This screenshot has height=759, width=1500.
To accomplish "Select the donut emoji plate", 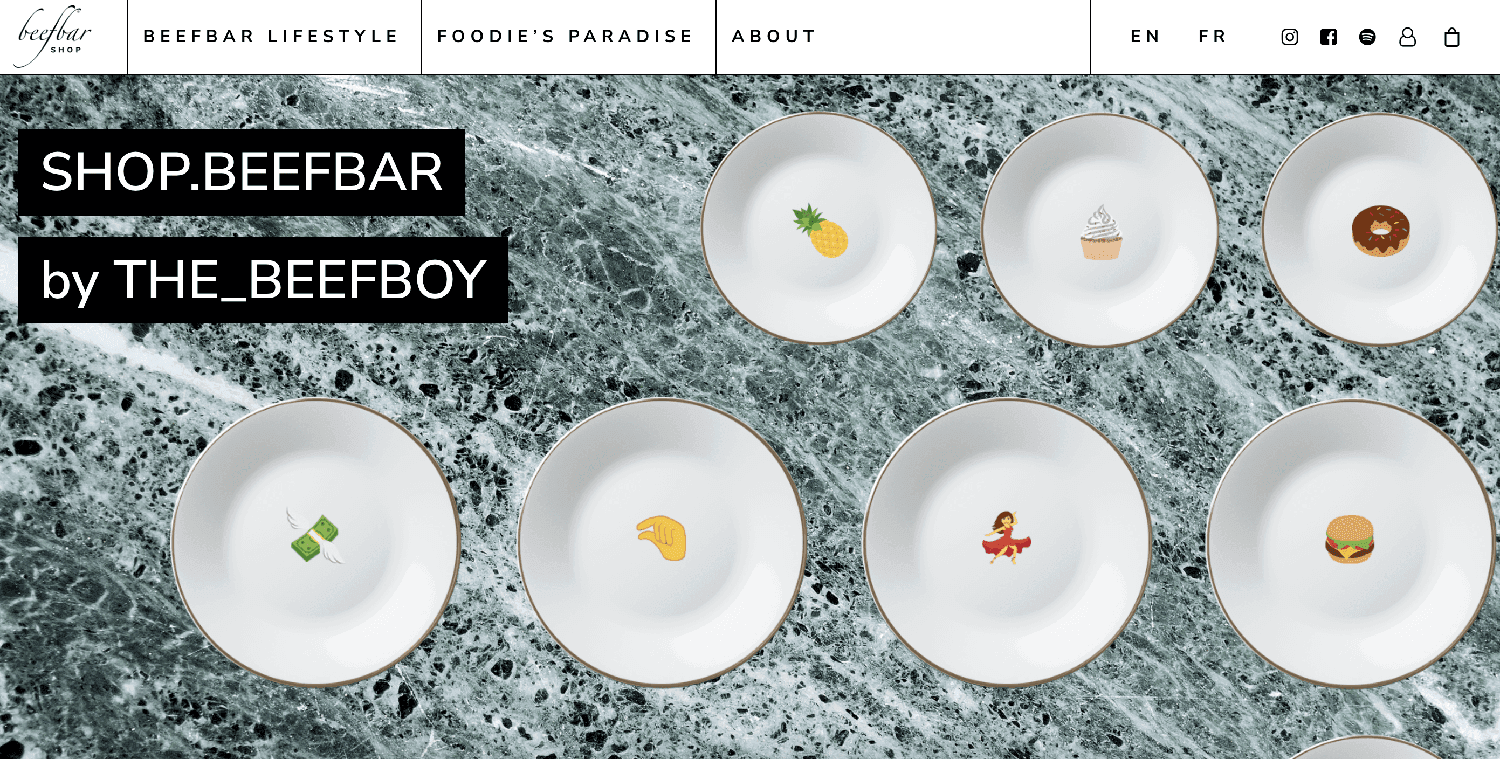I will click(x=1381, y=230).
